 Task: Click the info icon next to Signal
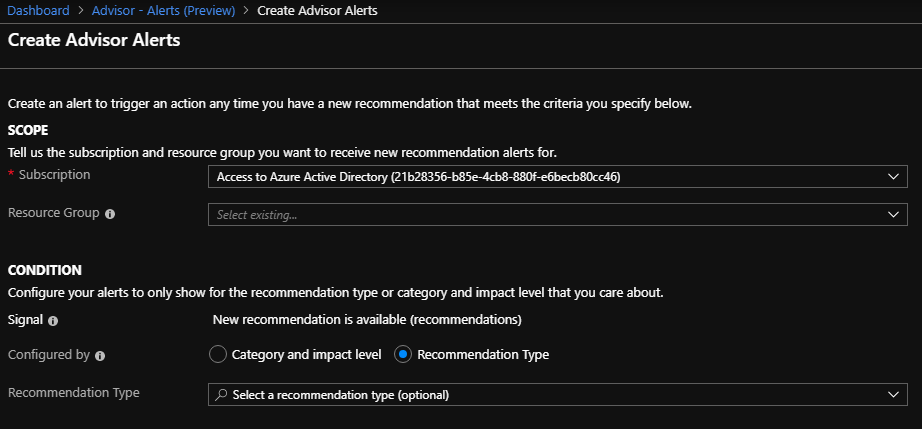coord(53,321)
